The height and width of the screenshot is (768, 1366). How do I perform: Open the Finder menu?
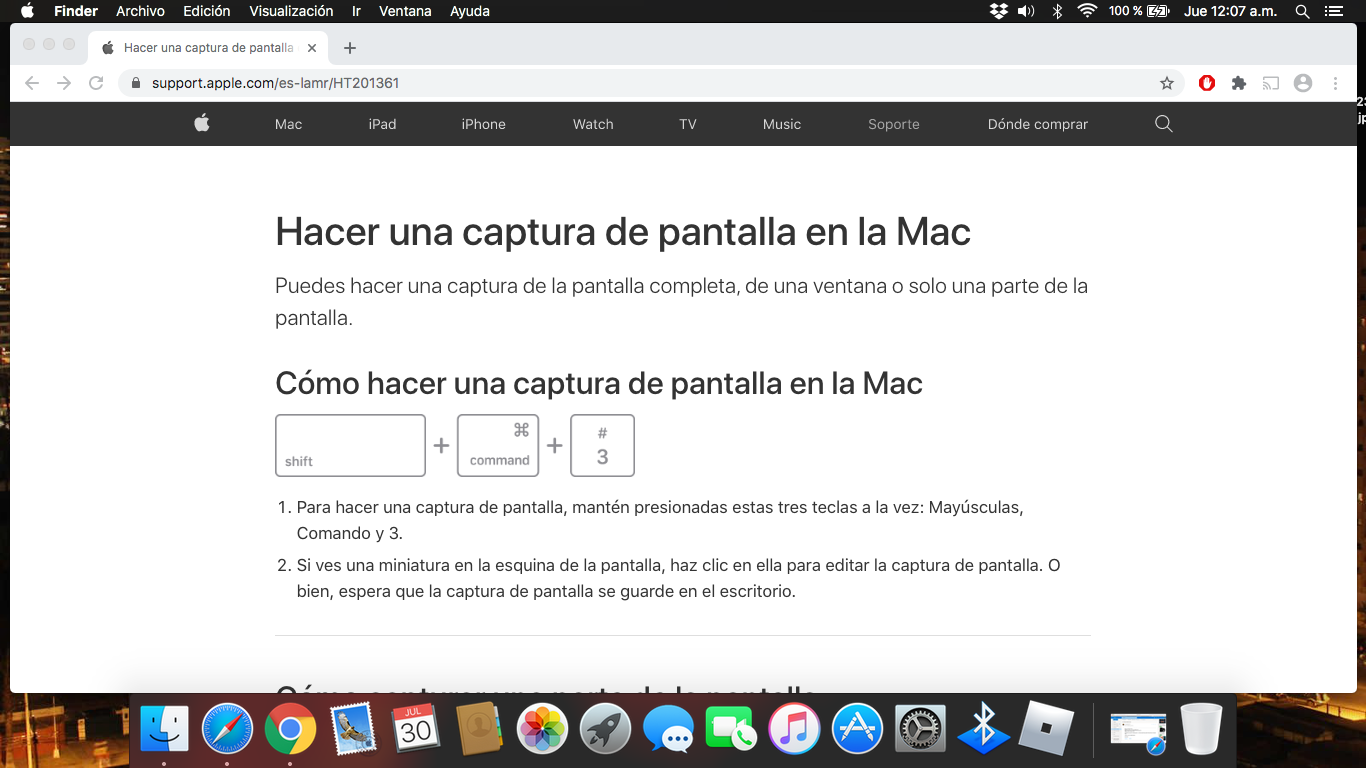[76, 11]
